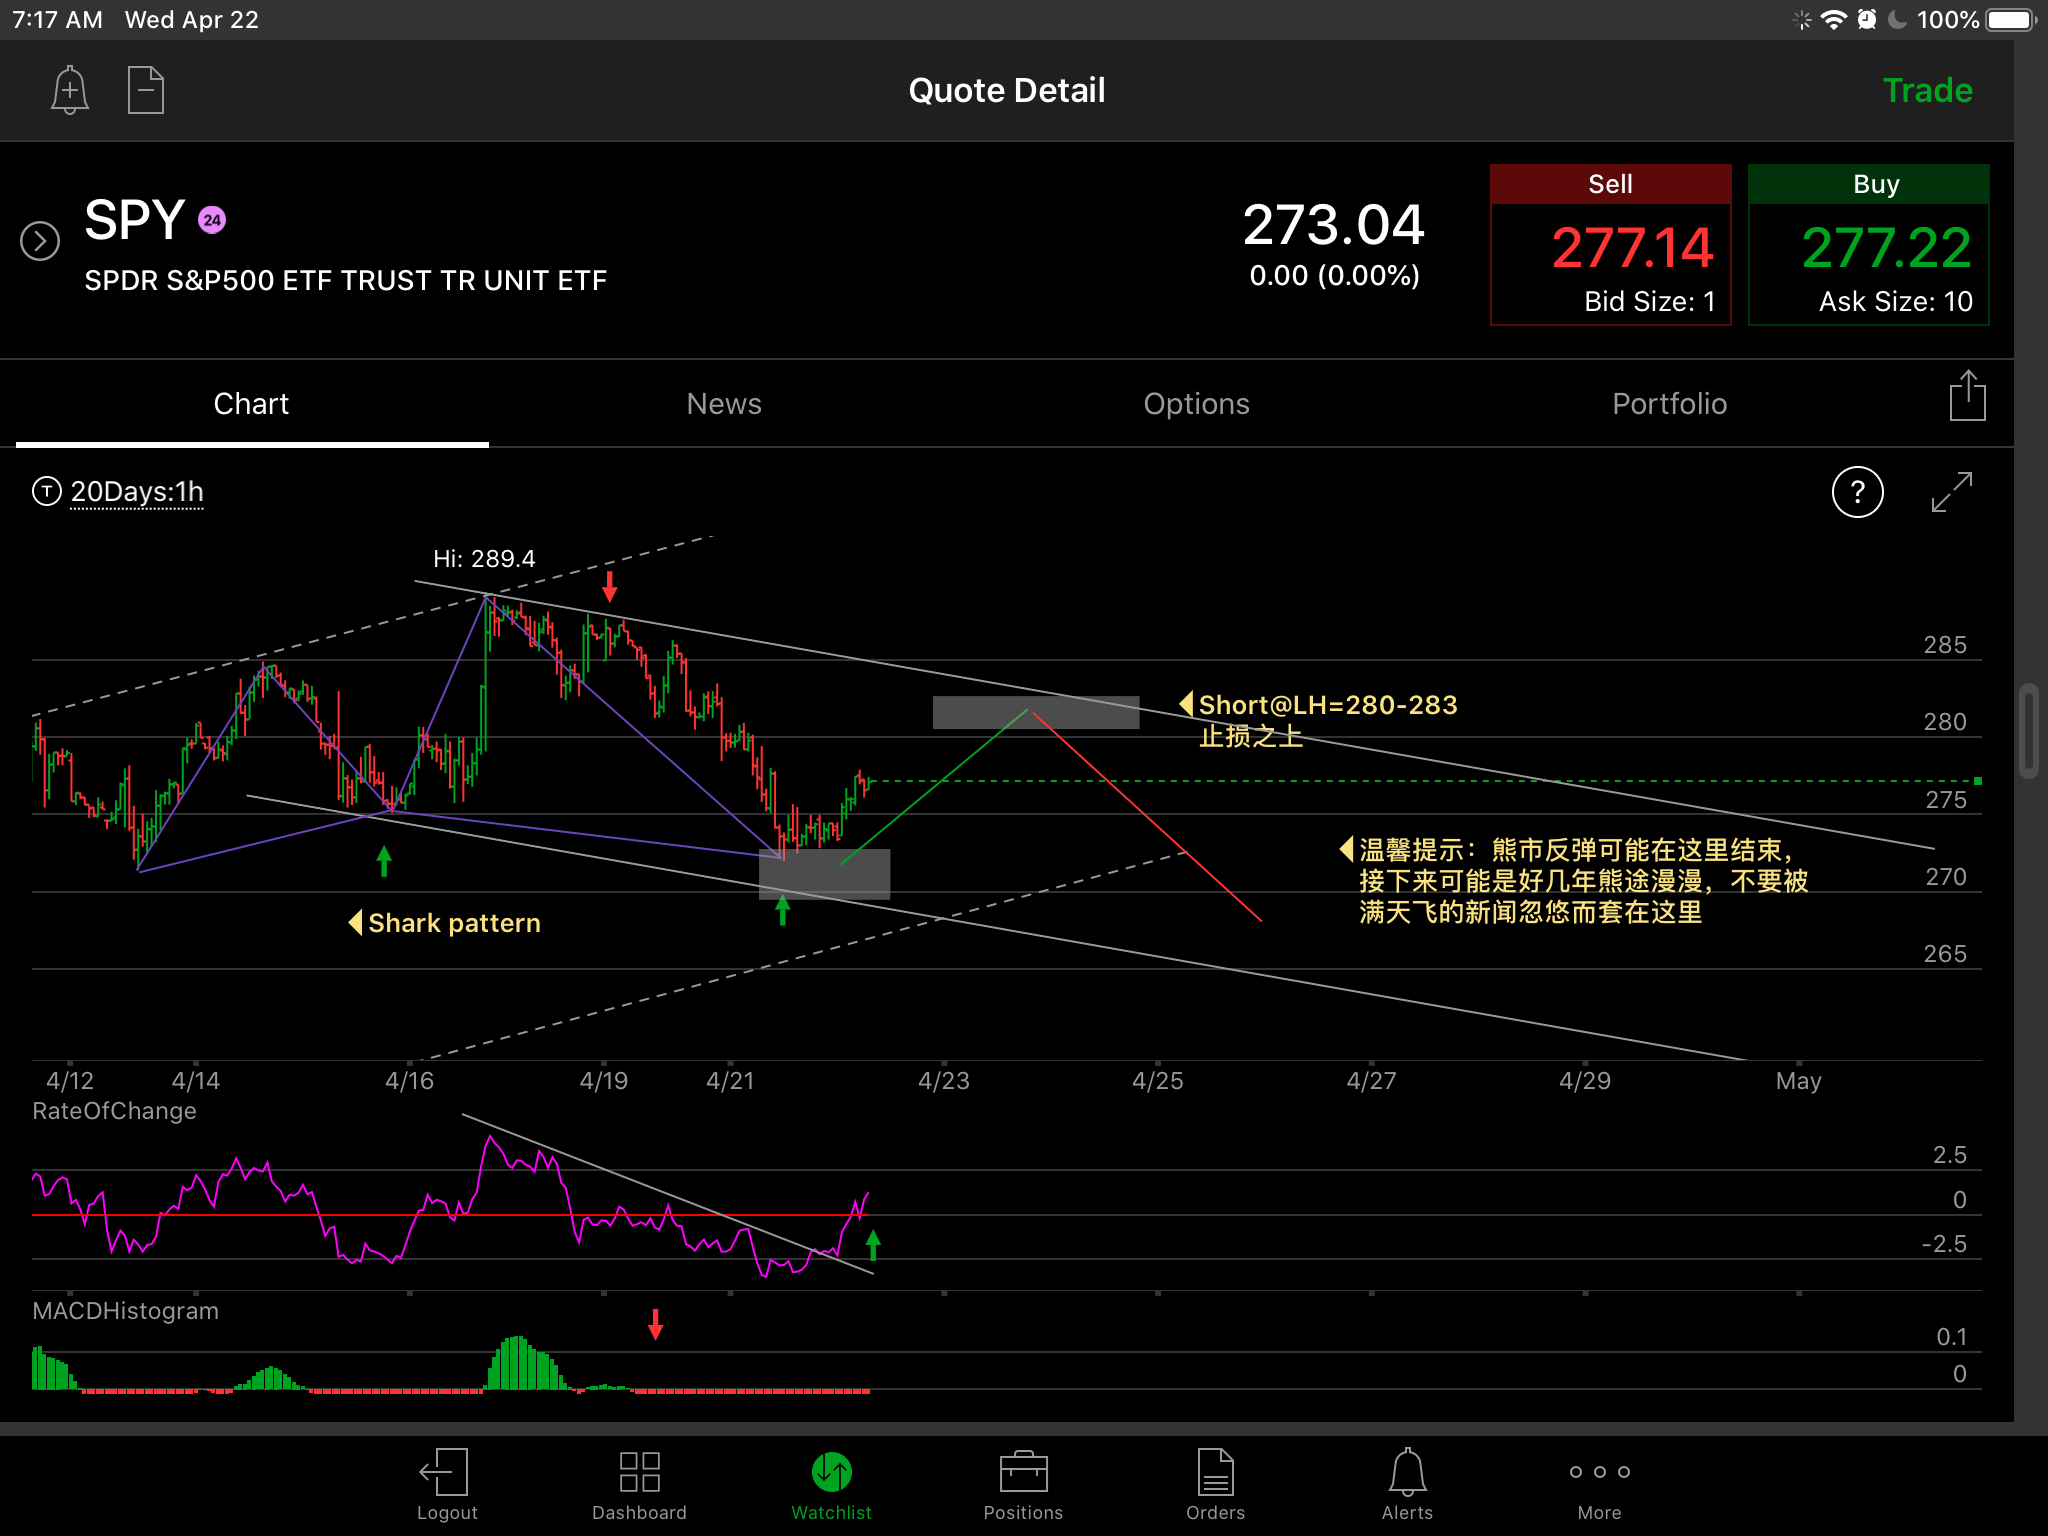
Task: Switch to the Options tab
Action: point(1196,404)
